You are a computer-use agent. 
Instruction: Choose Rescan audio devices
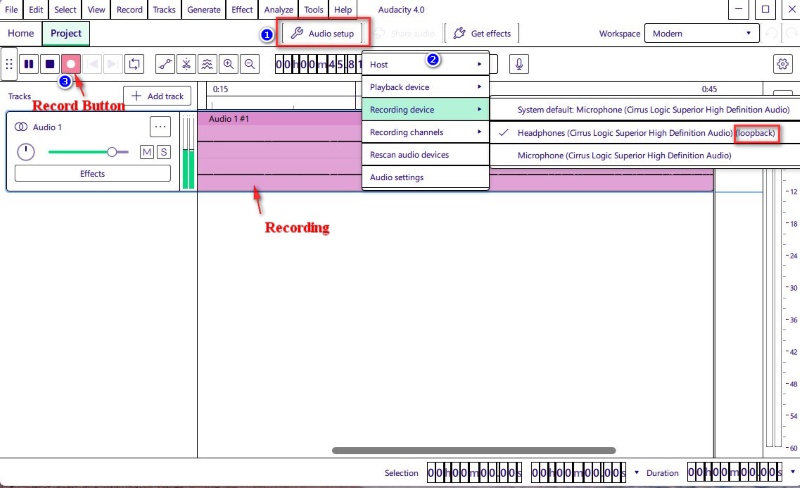[x=426, y=154]
